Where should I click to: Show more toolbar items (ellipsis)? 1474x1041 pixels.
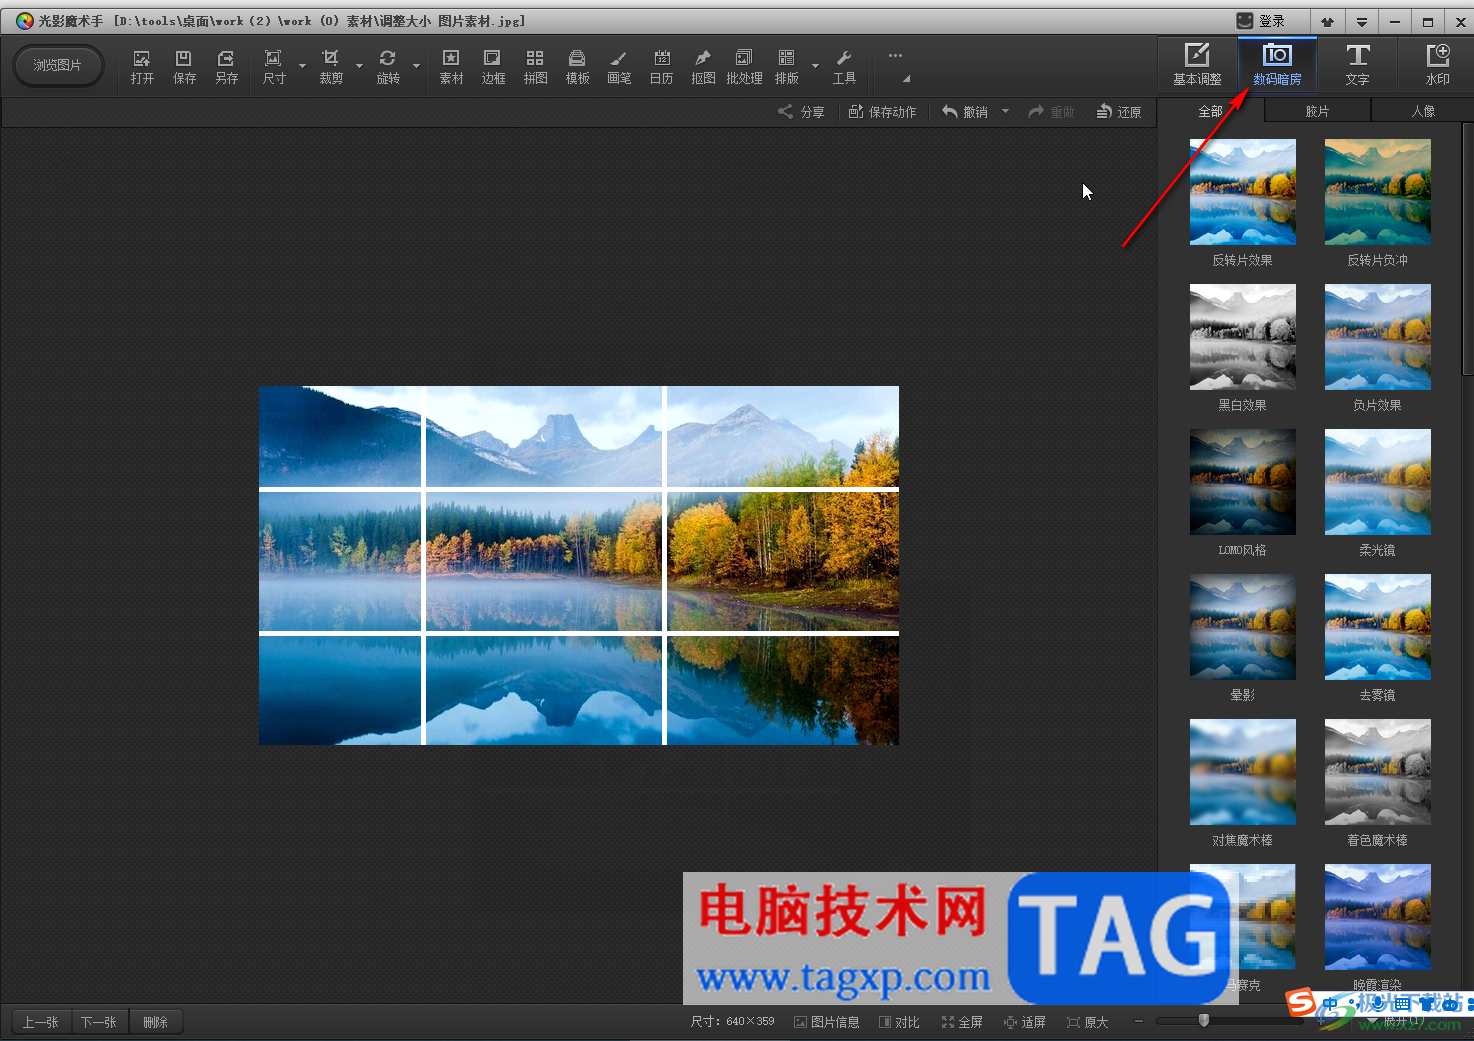895,56
